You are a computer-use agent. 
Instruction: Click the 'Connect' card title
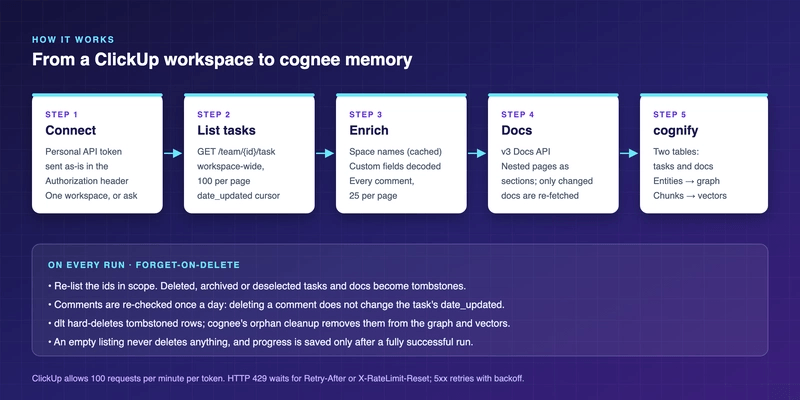click(70, 131)
